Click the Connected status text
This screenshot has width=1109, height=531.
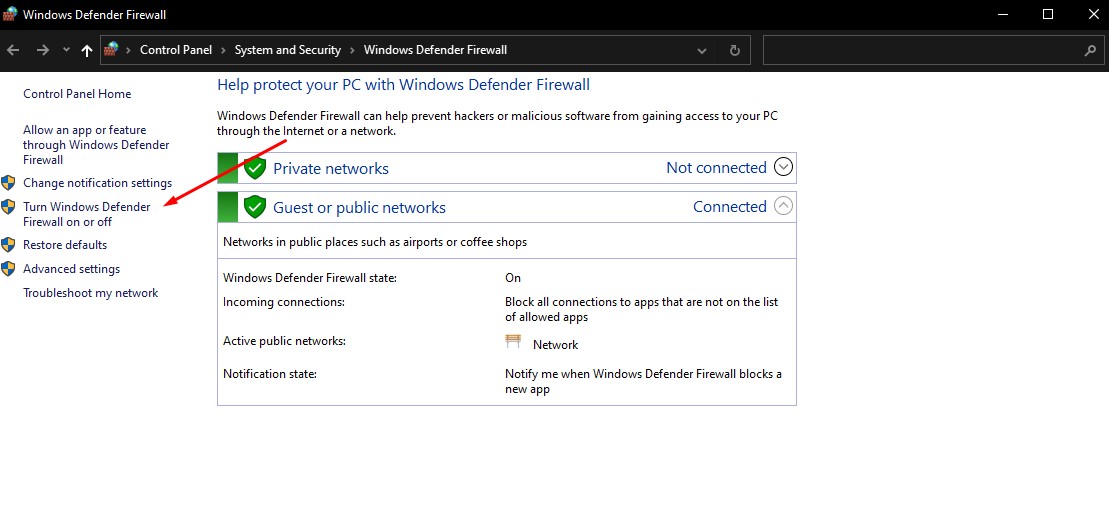(x=730, y=207)
